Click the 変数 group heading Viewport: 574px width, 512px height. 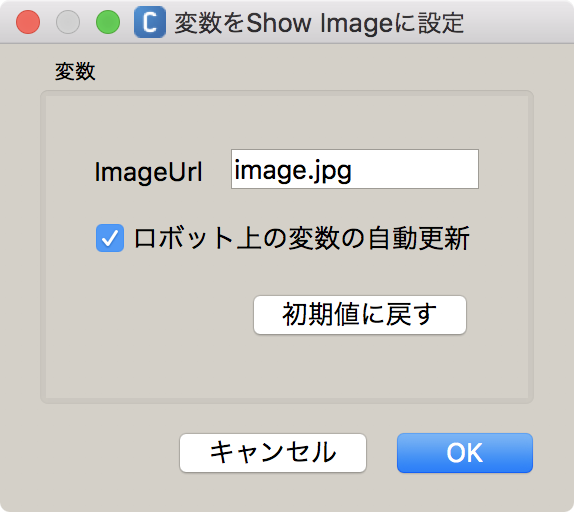(75, 71)
